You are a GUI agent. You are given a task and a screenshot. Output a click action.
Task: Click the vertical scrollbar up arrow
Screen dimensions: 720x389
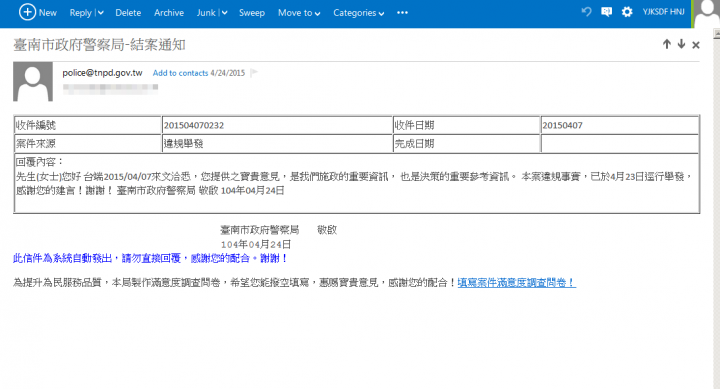[717, 34]
